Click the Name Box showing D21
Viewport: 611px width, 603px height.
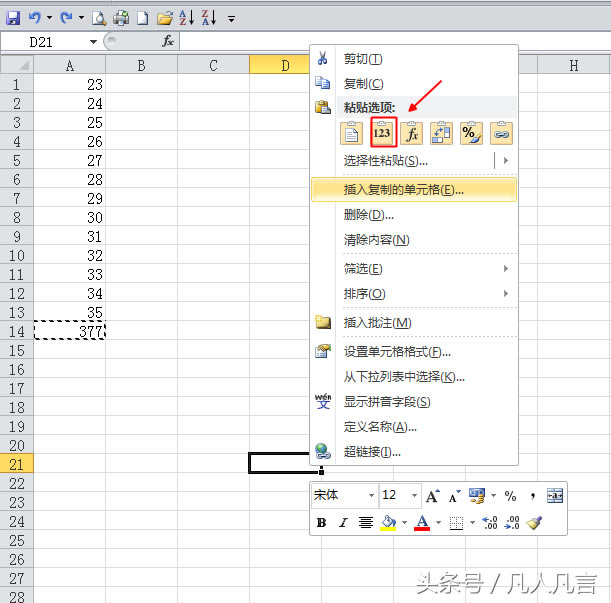pos(46,41)
